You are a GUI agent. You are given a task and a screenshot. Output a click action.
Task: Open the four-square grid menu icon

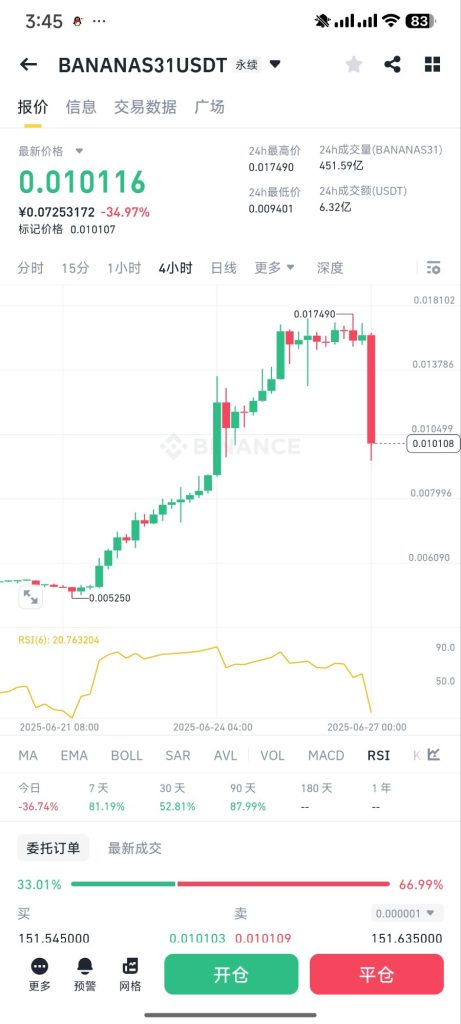432,64
